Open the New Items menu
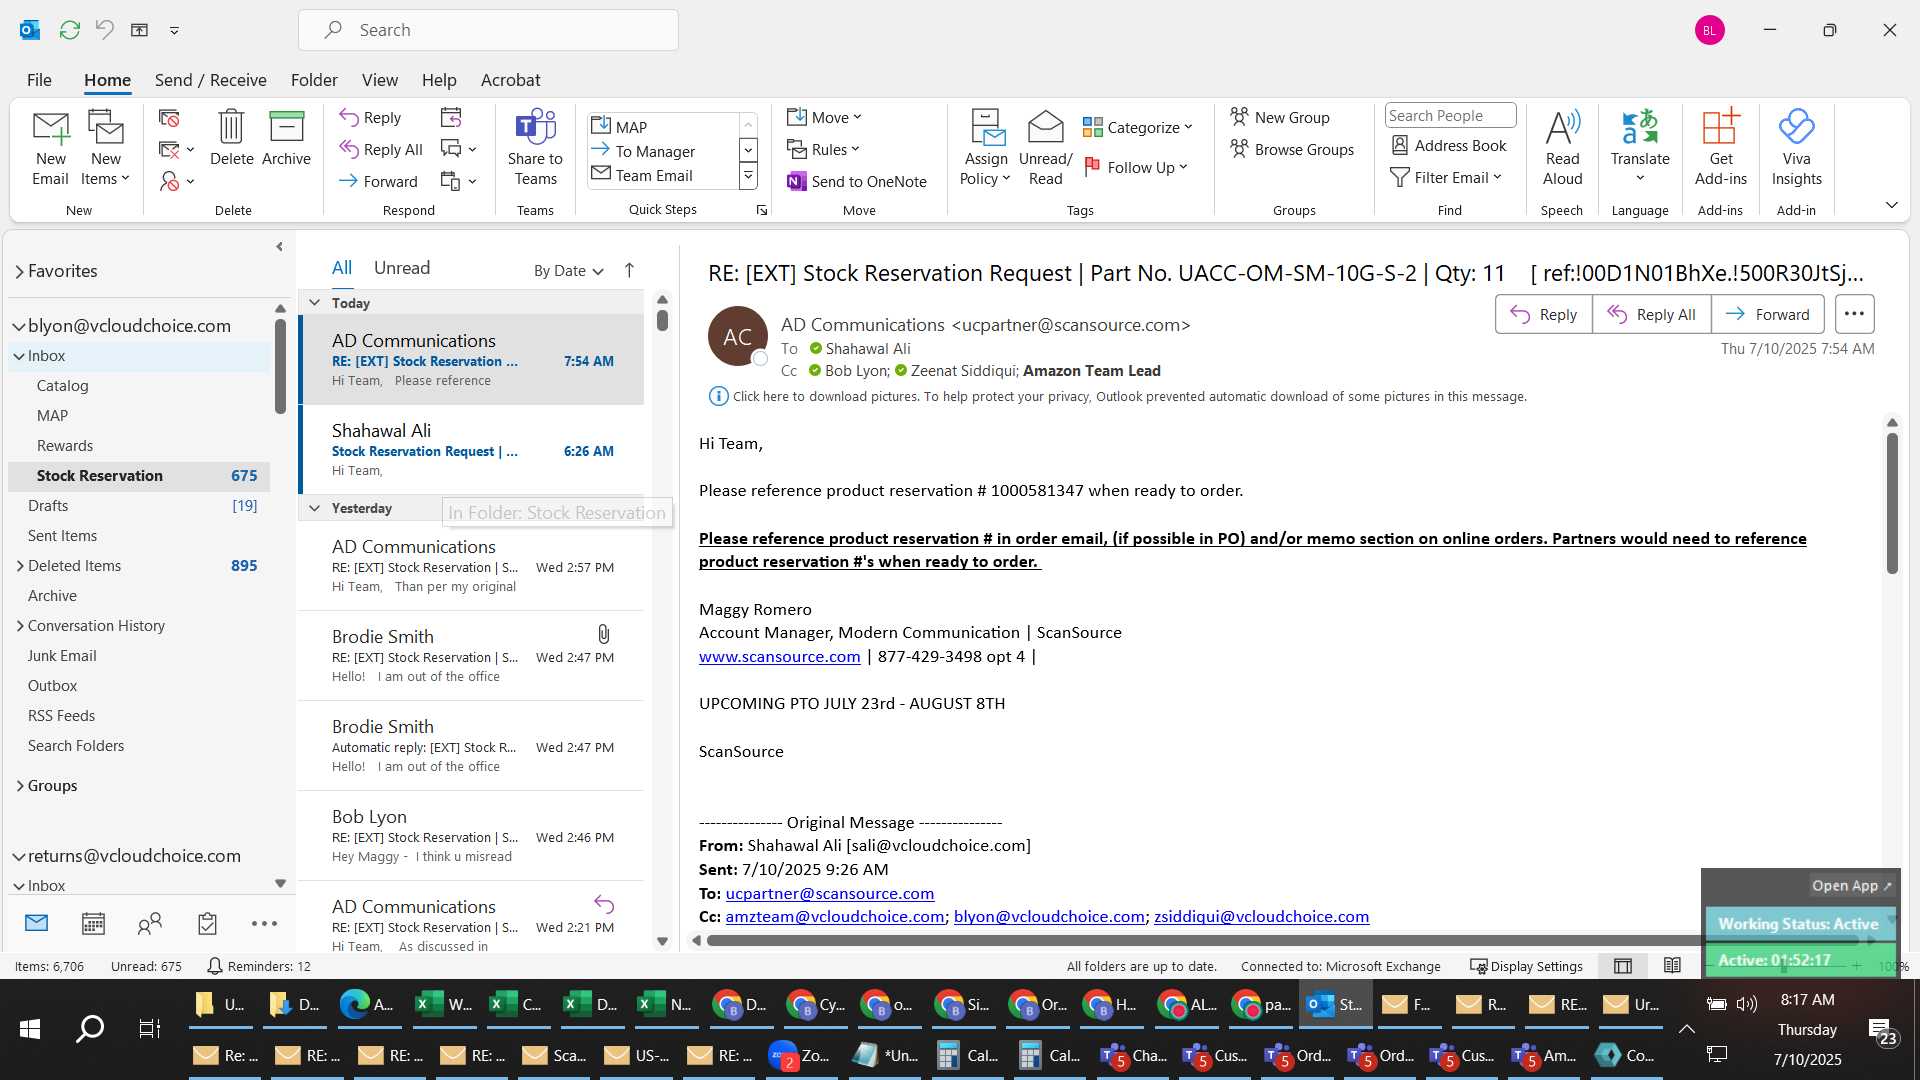 tap(105, 148)
